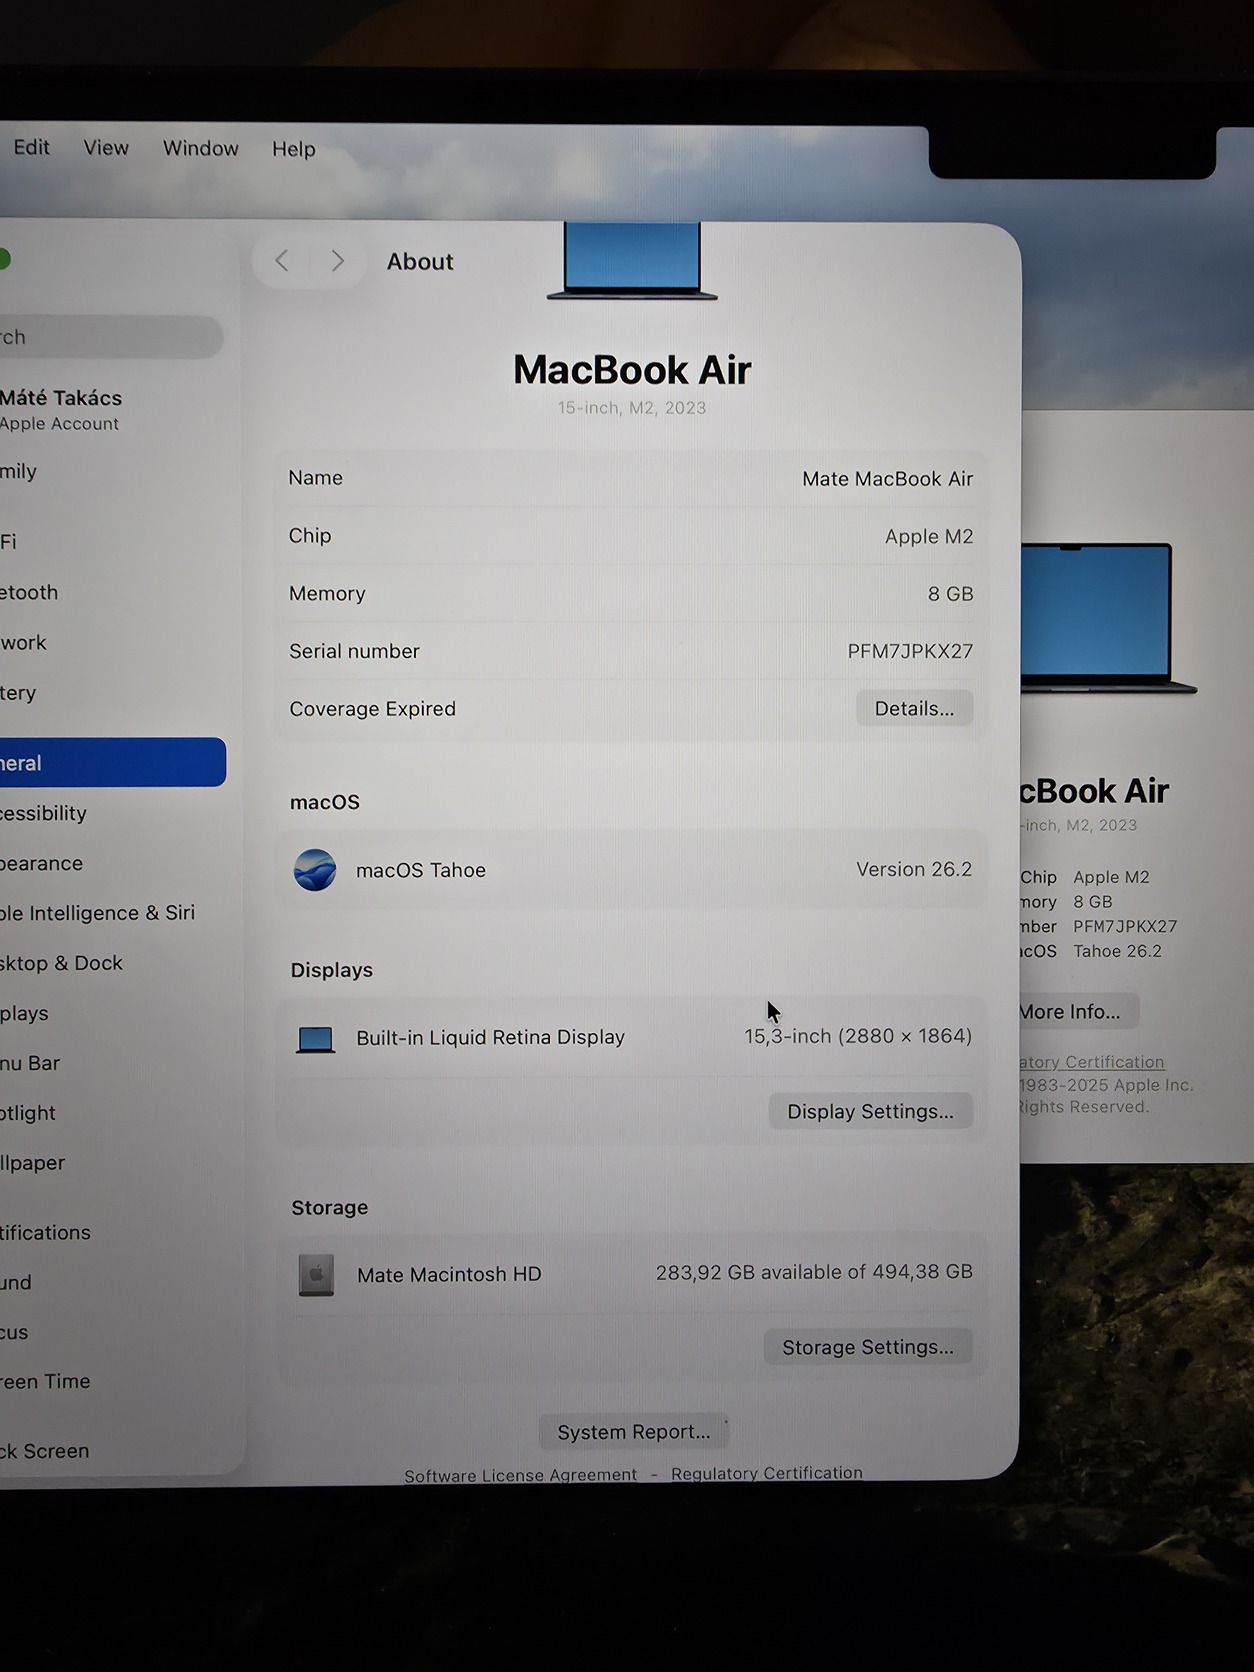Click the coverage Details... button

click(x=914, y=708)
